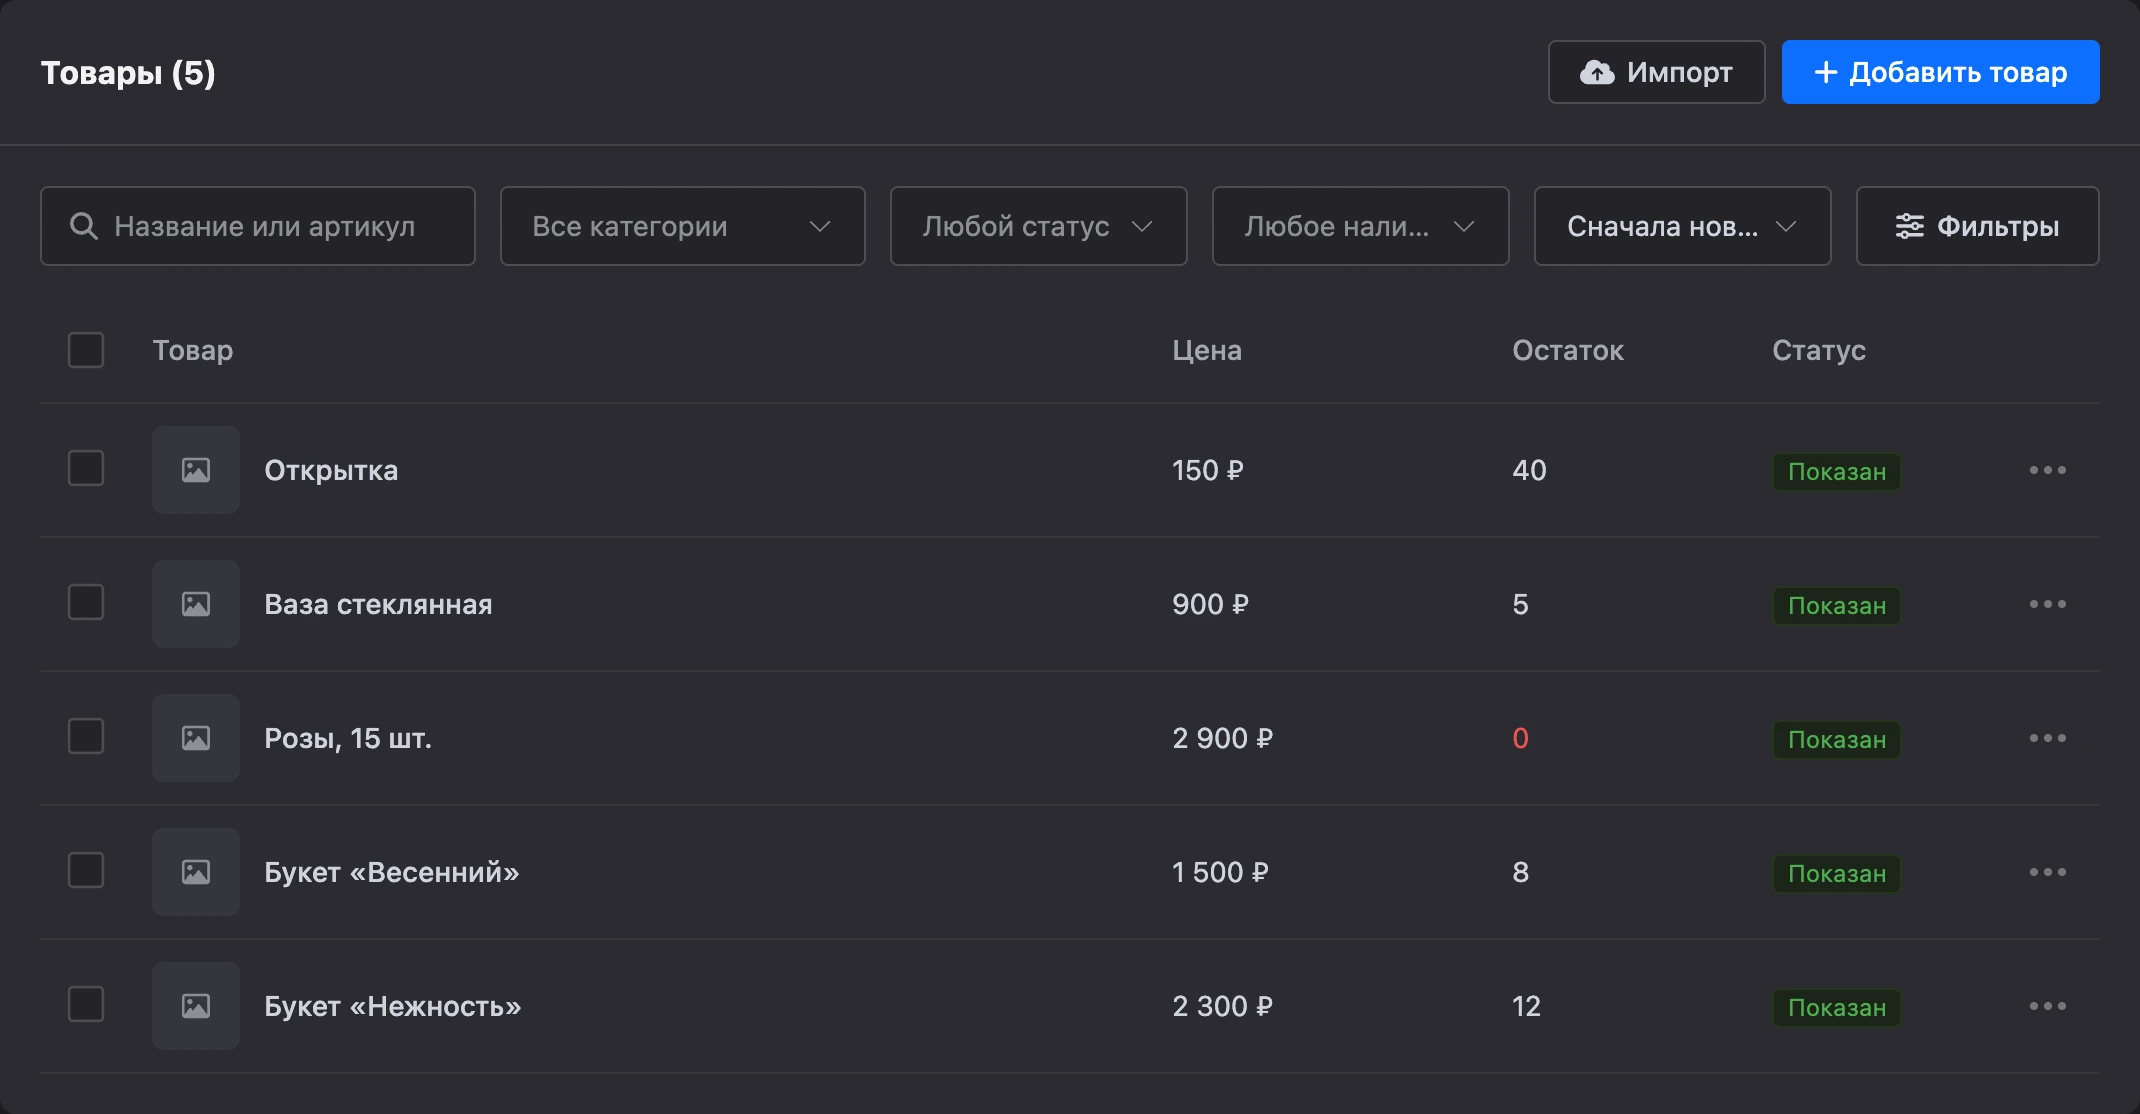Click the Фильтры sliders button
This screenshot has height=1114, width=2140.
coord(1977,226)
